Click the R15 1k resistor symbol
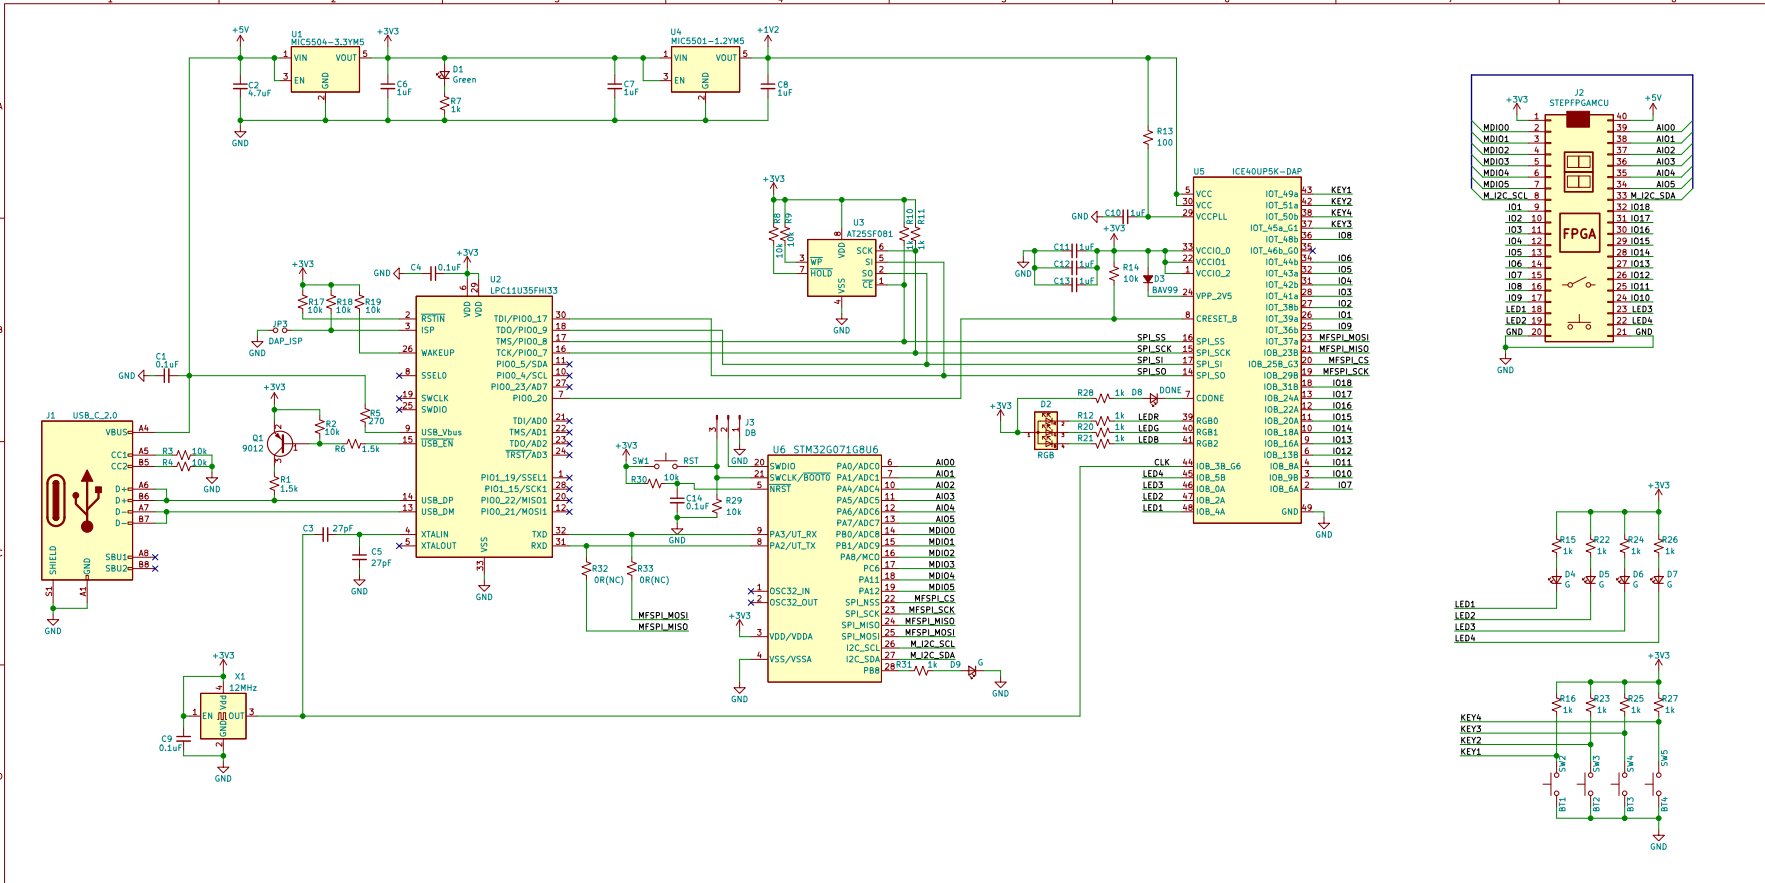Viewport: 1765px width, 883px height. pyautogui.click(x=1557, y=546)
